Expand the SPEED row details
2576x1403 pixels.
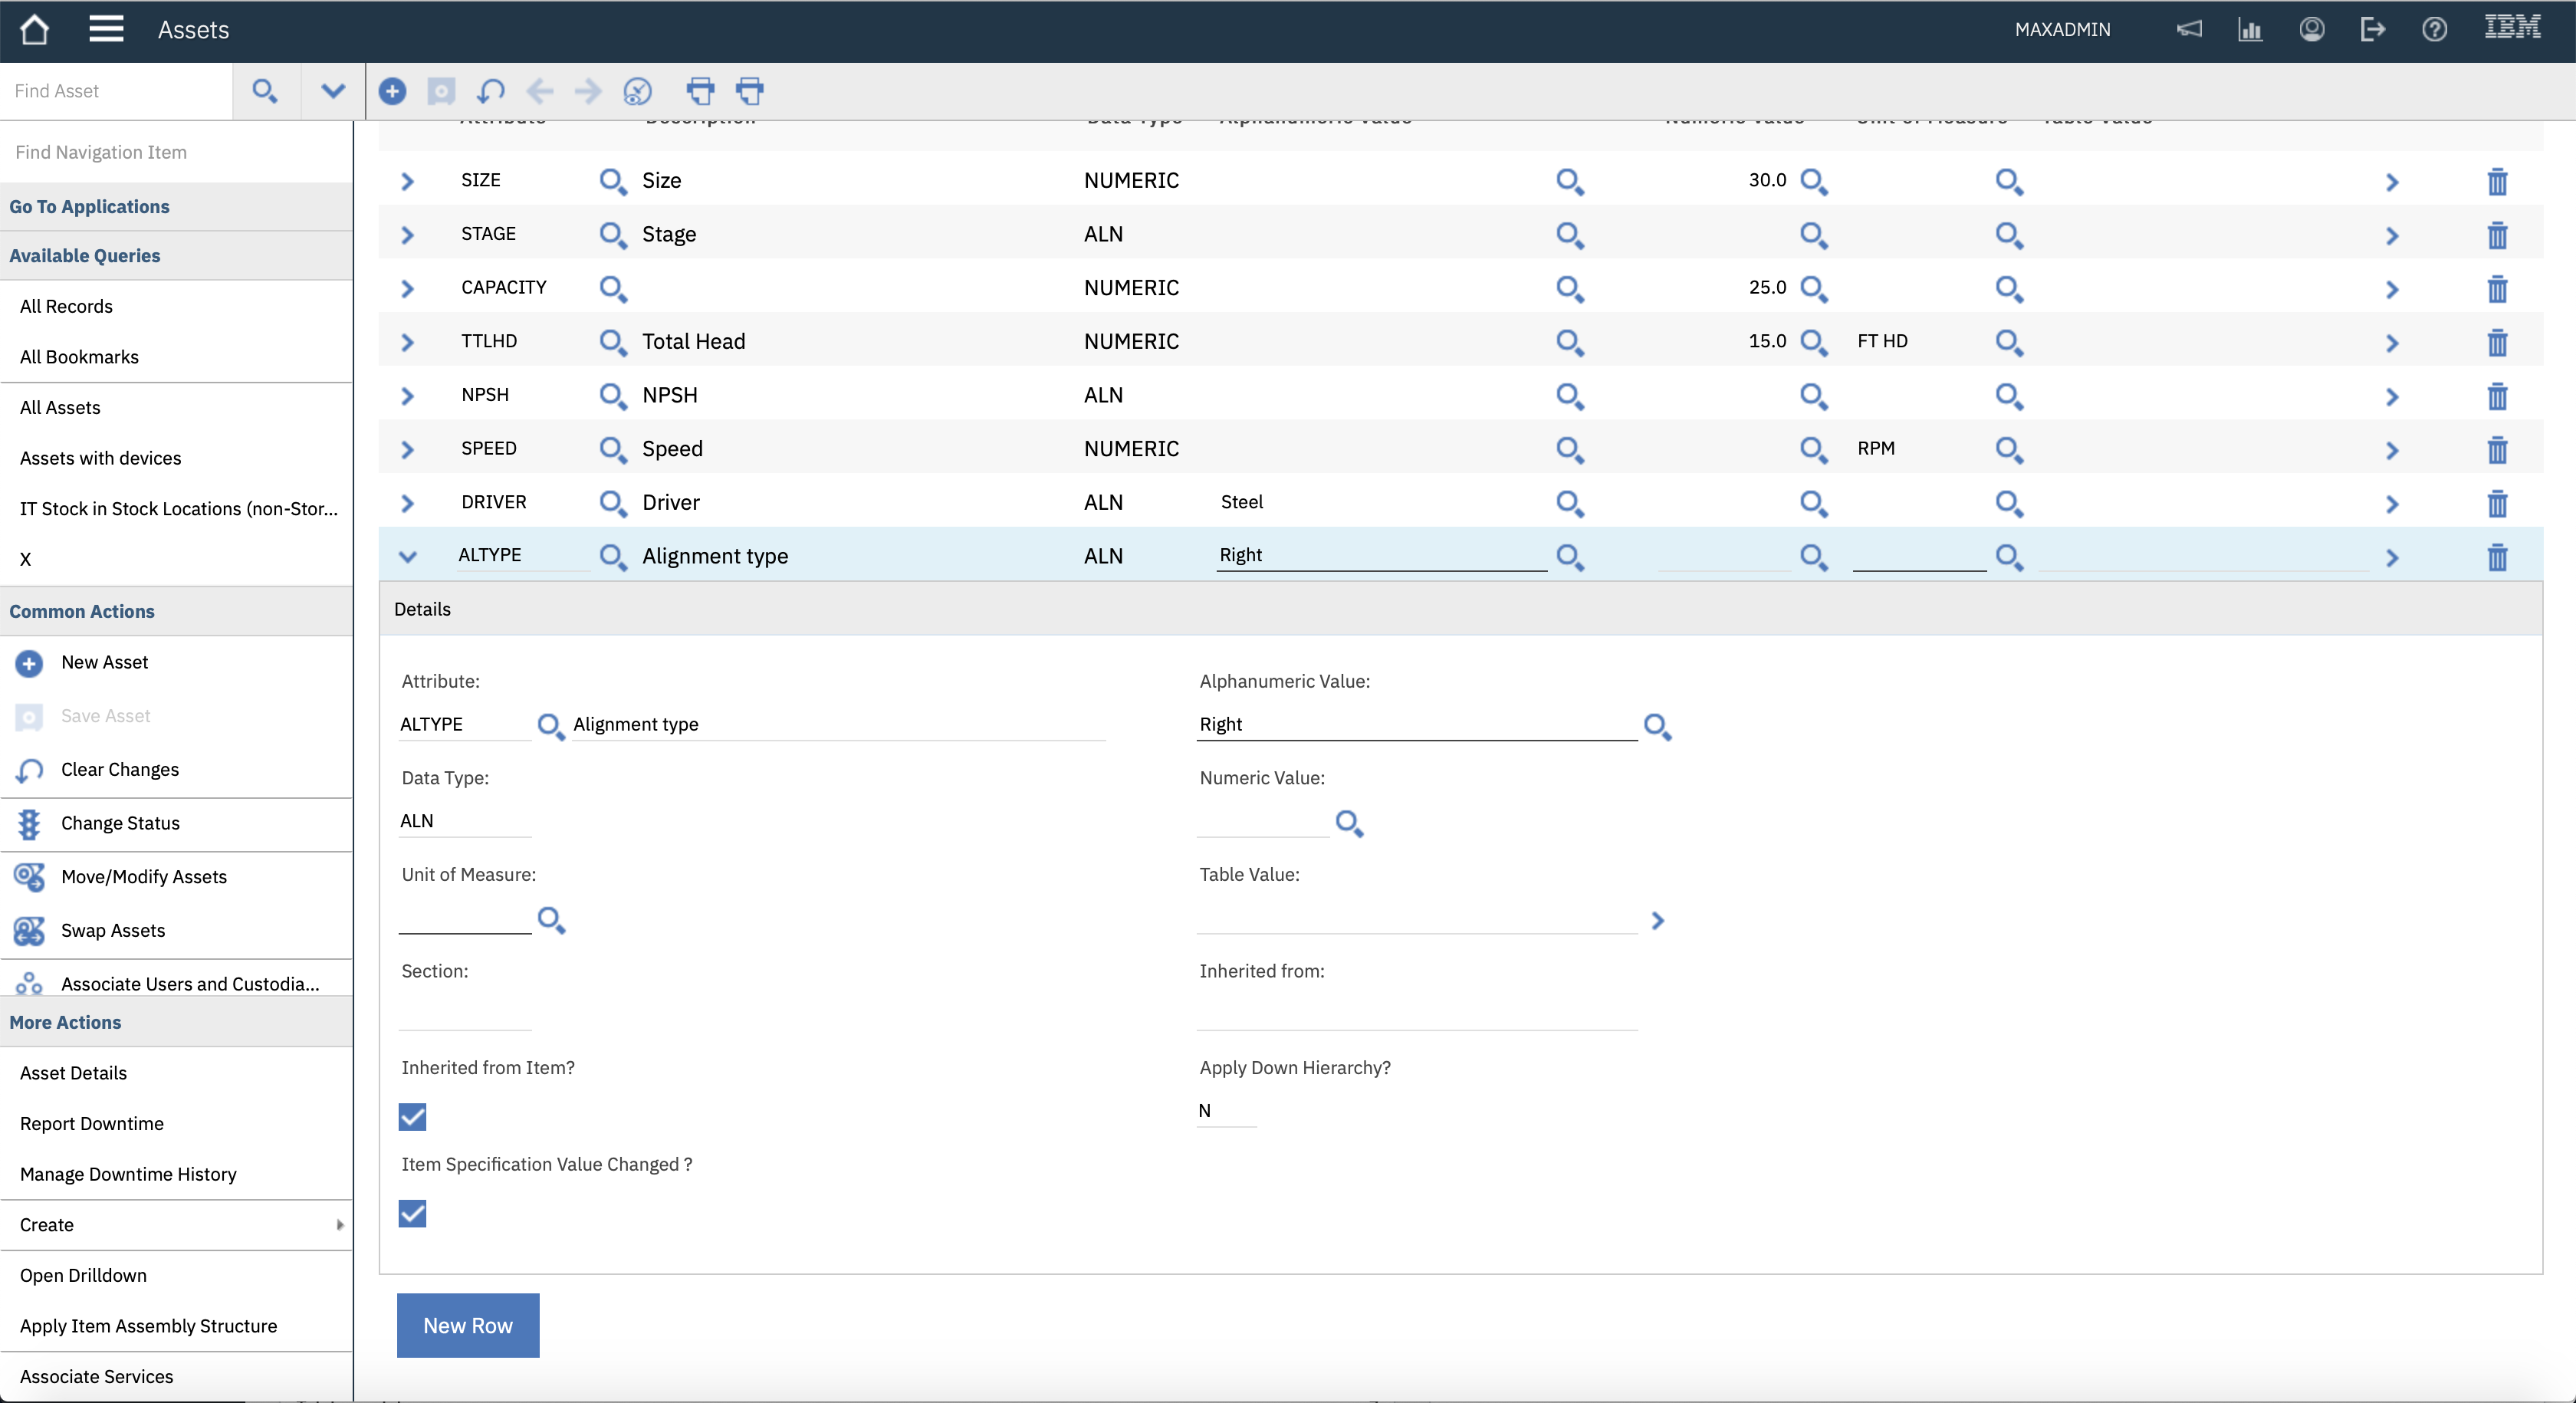coord(407,450)
